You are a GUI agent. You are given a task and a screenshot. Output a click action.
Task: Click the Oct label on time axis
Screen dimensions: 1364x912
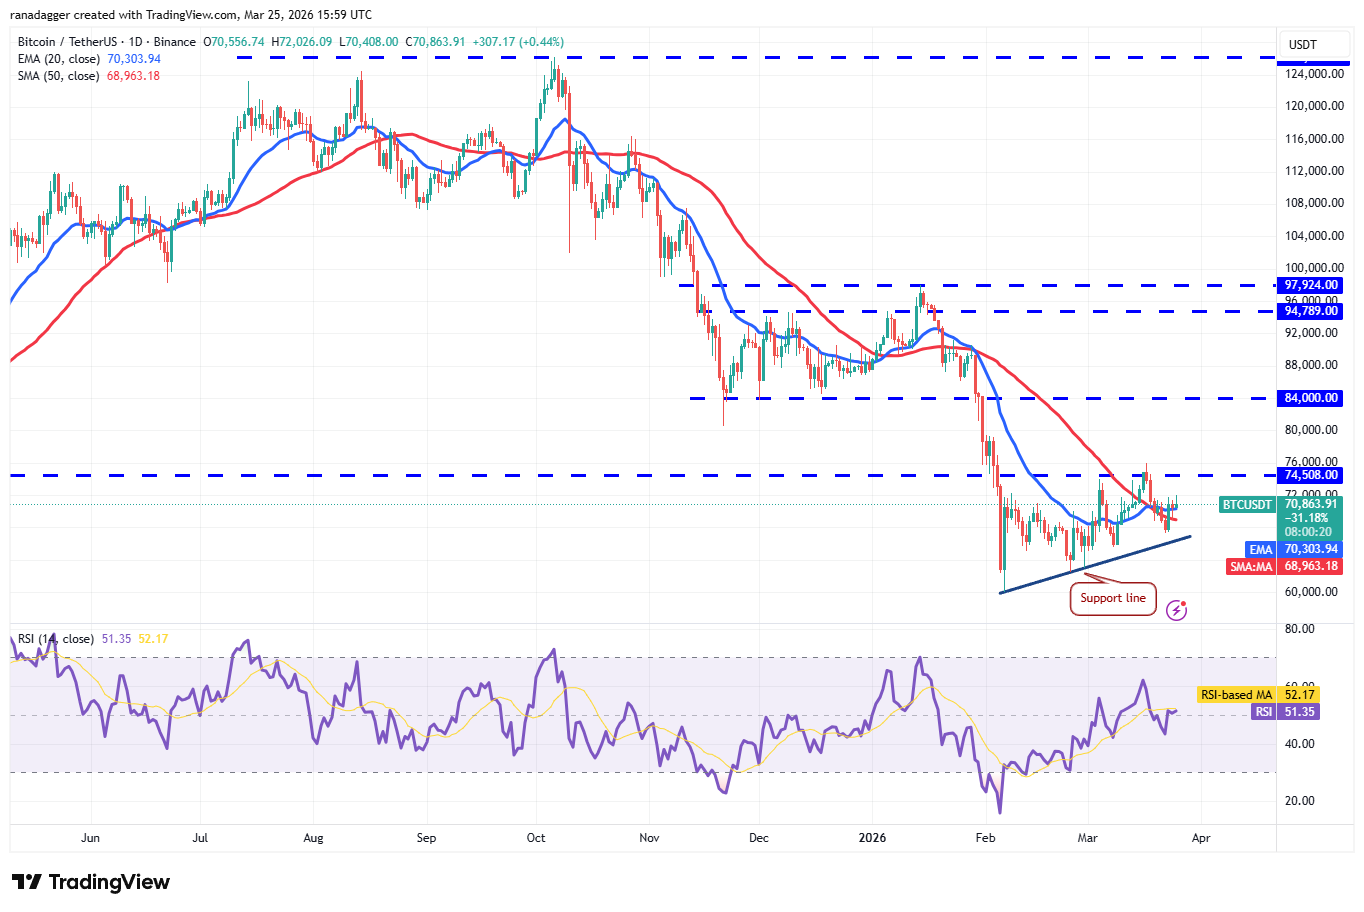point(536,838)
